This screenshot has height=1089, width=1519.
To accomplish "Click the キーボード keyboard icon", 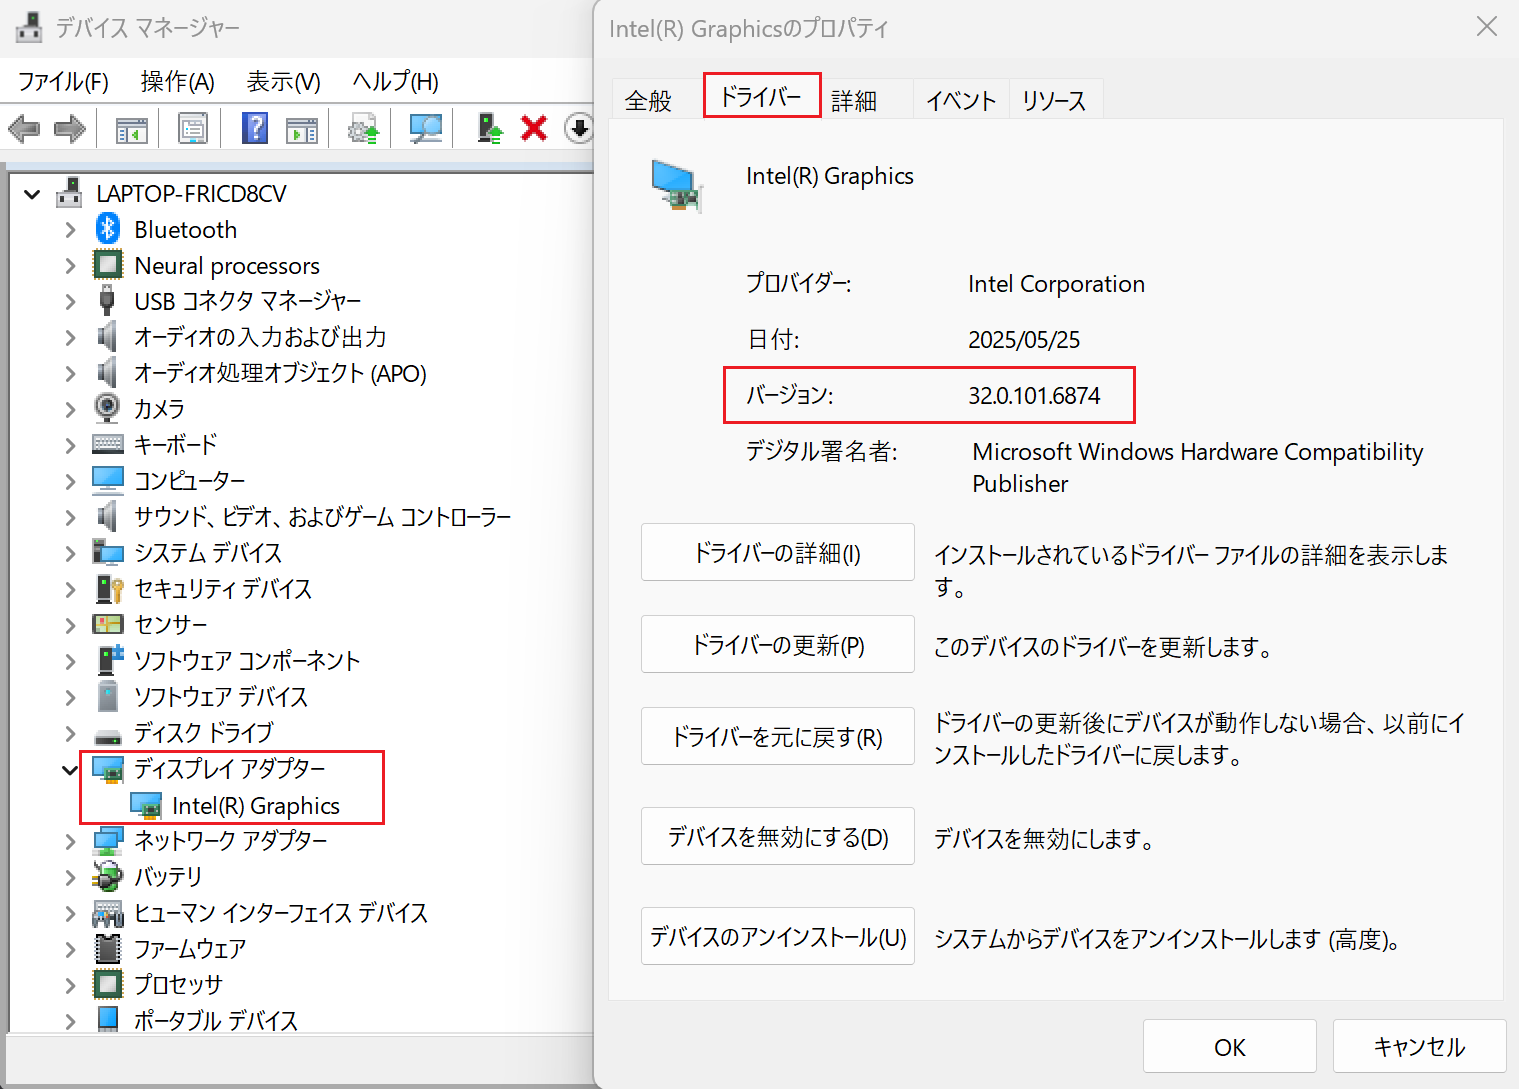I will (x=107, y=444).
